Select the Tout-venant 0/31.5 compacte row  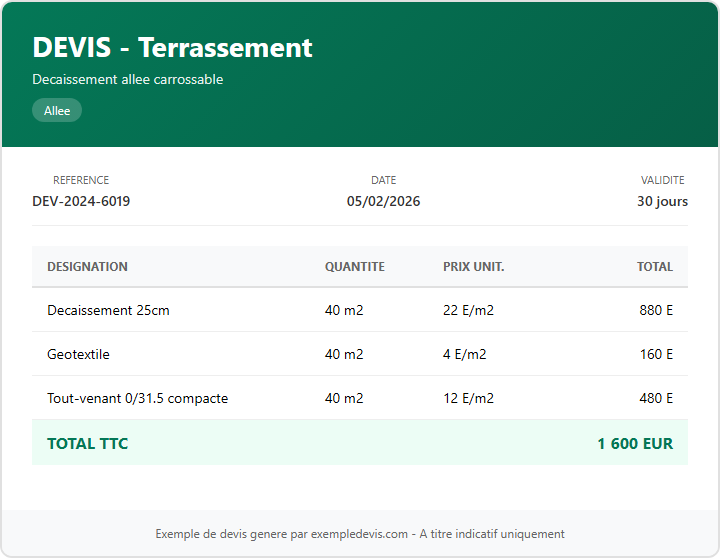pyautogui.click(x=137, y=398)
